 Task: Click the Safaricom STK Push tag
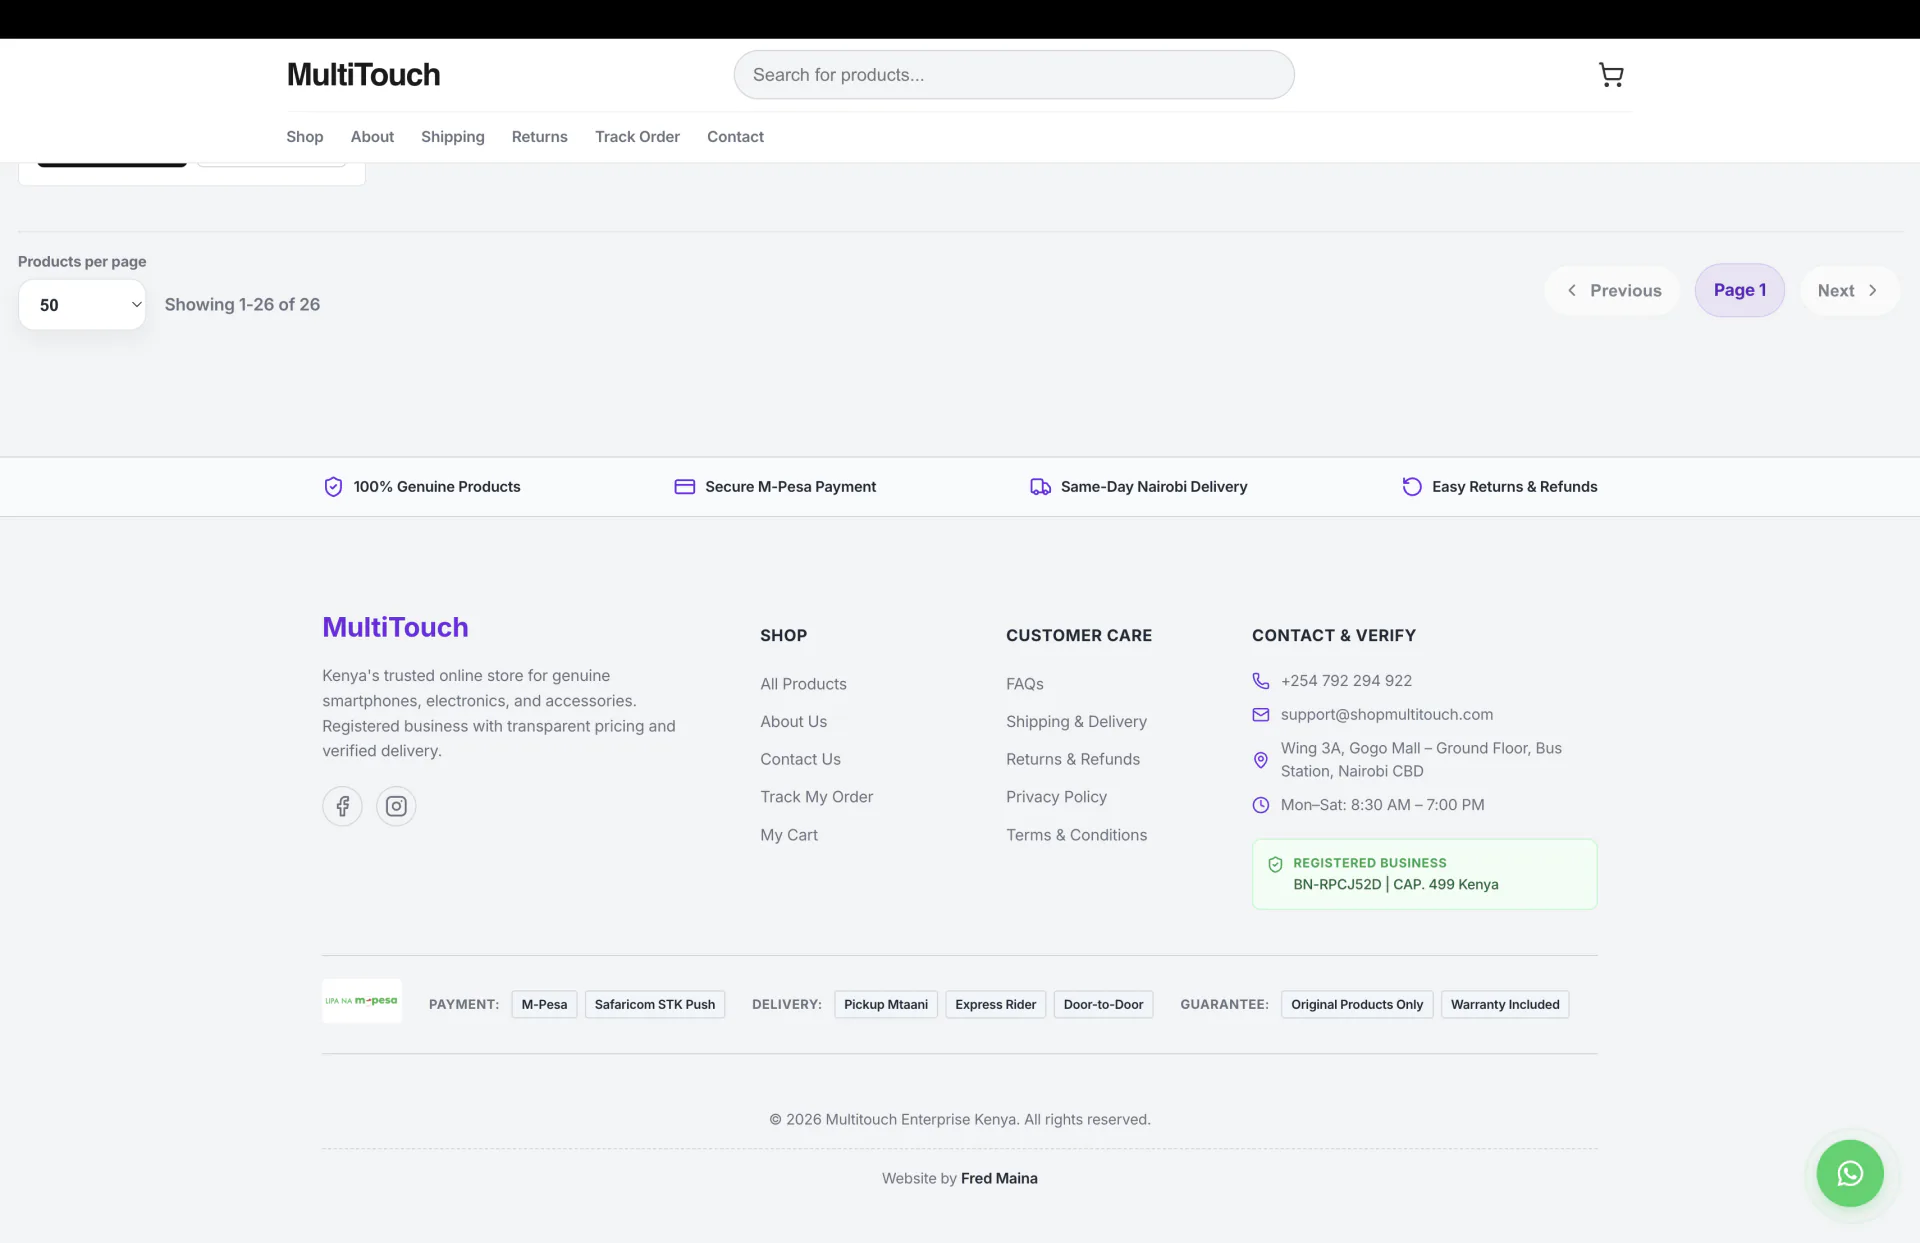pyautogui.click(x=655, y=1005)
